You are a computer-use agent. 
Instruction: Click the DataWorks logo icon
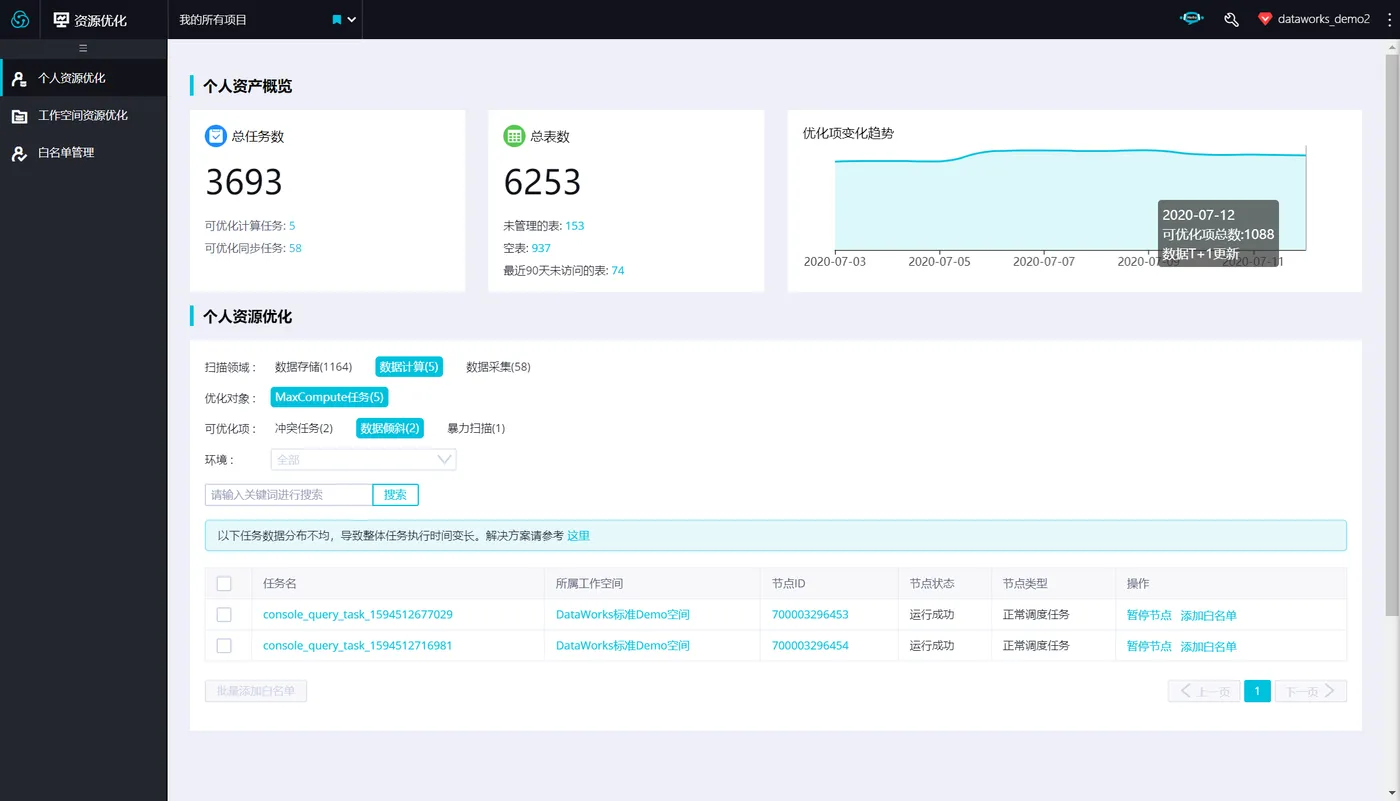click(20, 19)
